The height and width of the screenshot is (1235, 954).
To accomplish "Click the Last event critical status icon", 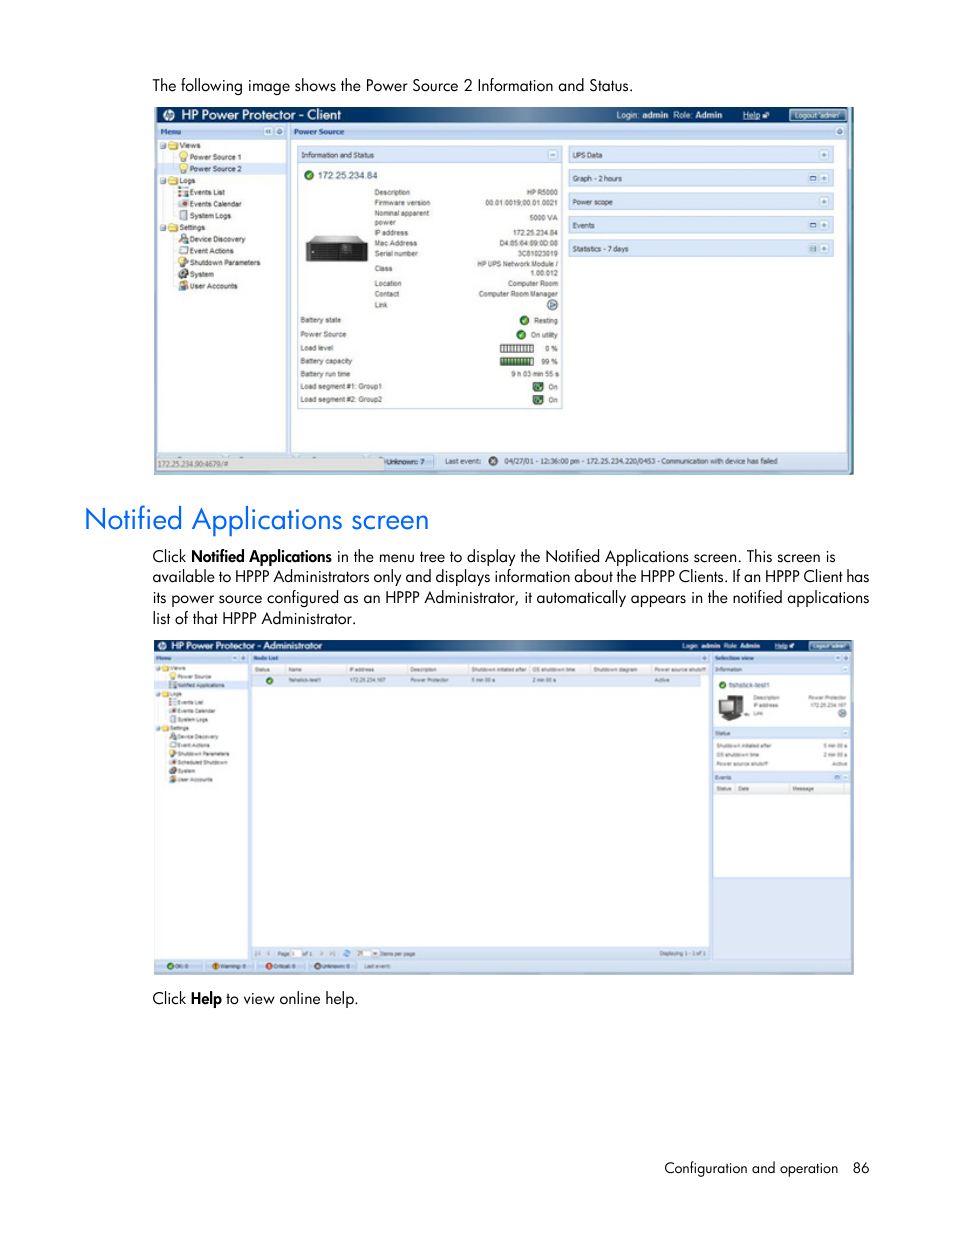I will 492,461.
